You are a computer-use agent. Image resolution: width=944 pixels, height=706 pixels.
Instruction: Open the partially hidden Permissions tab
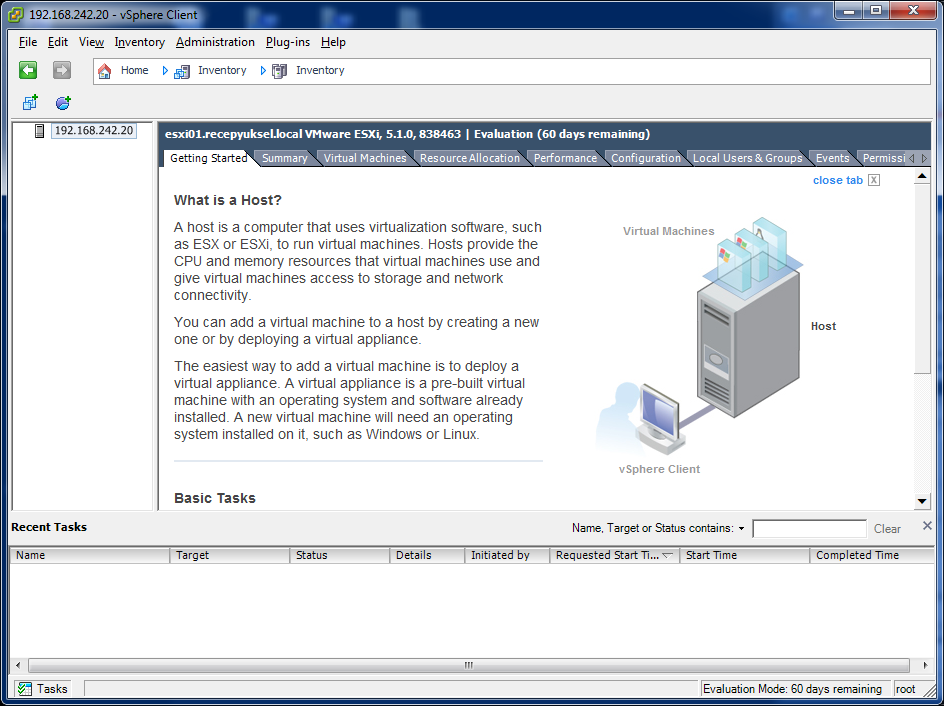coord(883,158)
